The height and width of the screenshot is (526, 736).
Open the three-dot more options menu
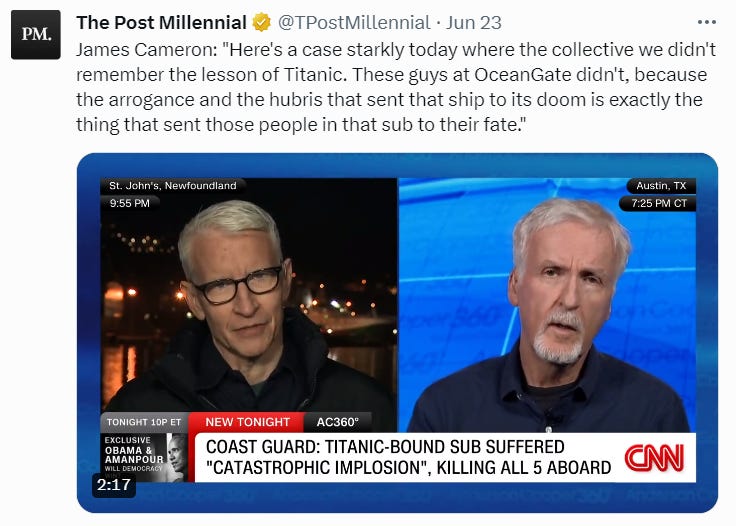[x=706, y=22]
